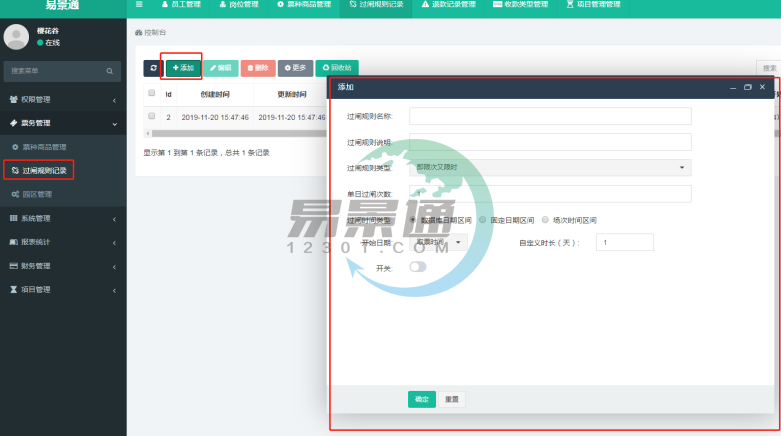
Task: Expand the 系统管理 sidebar menu
Action: [x=62, y=219]
